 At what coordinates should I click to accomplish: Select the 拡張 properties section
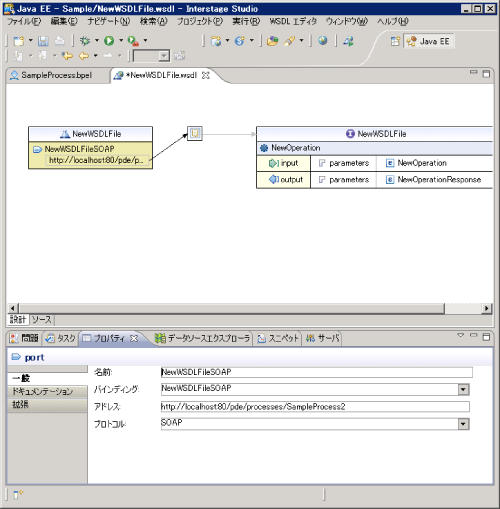[x=47, y=405]
